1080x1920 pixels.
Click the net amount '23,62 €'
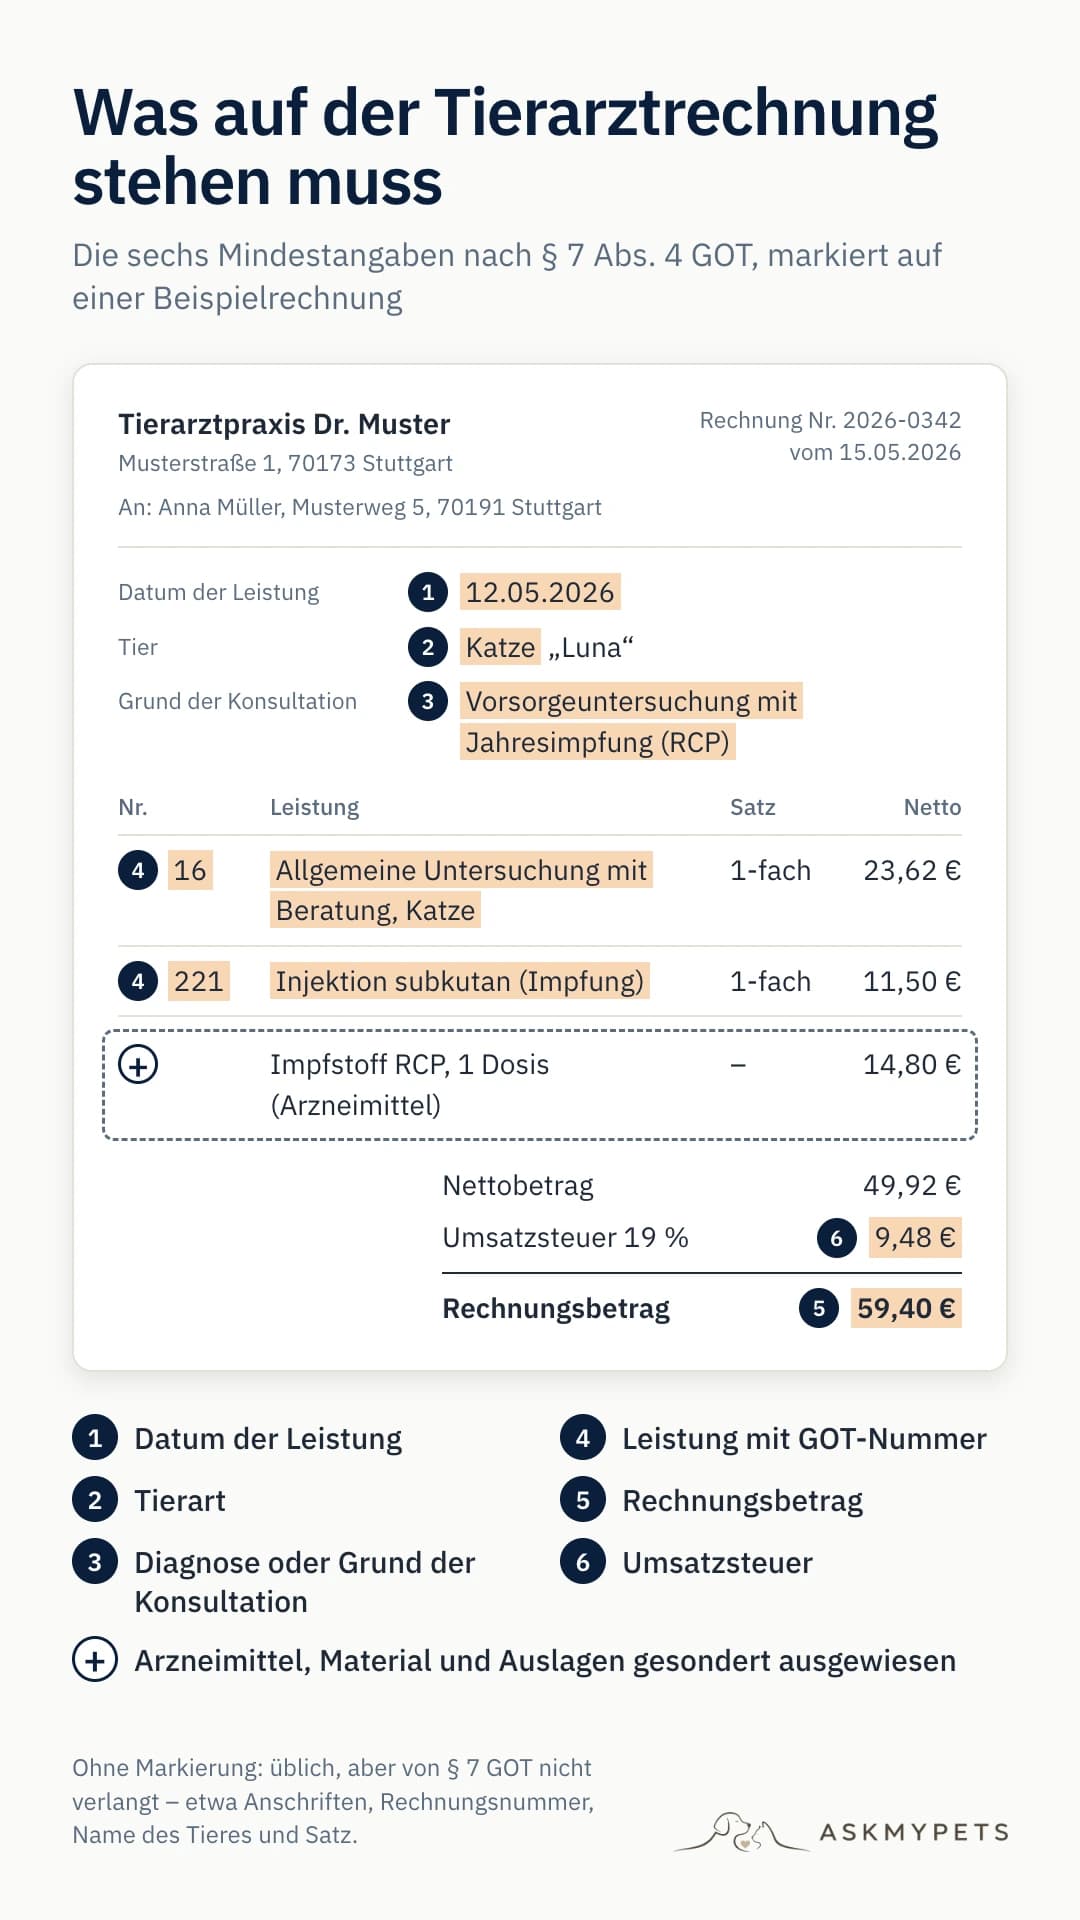coord(912,870)
